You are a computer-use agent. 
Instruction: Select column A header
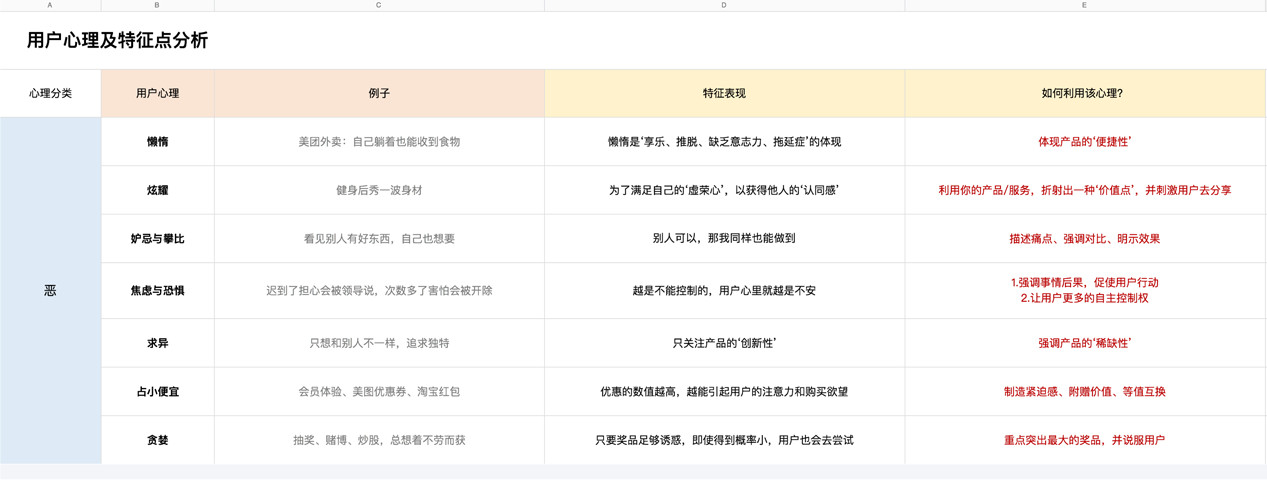[50, 5]
